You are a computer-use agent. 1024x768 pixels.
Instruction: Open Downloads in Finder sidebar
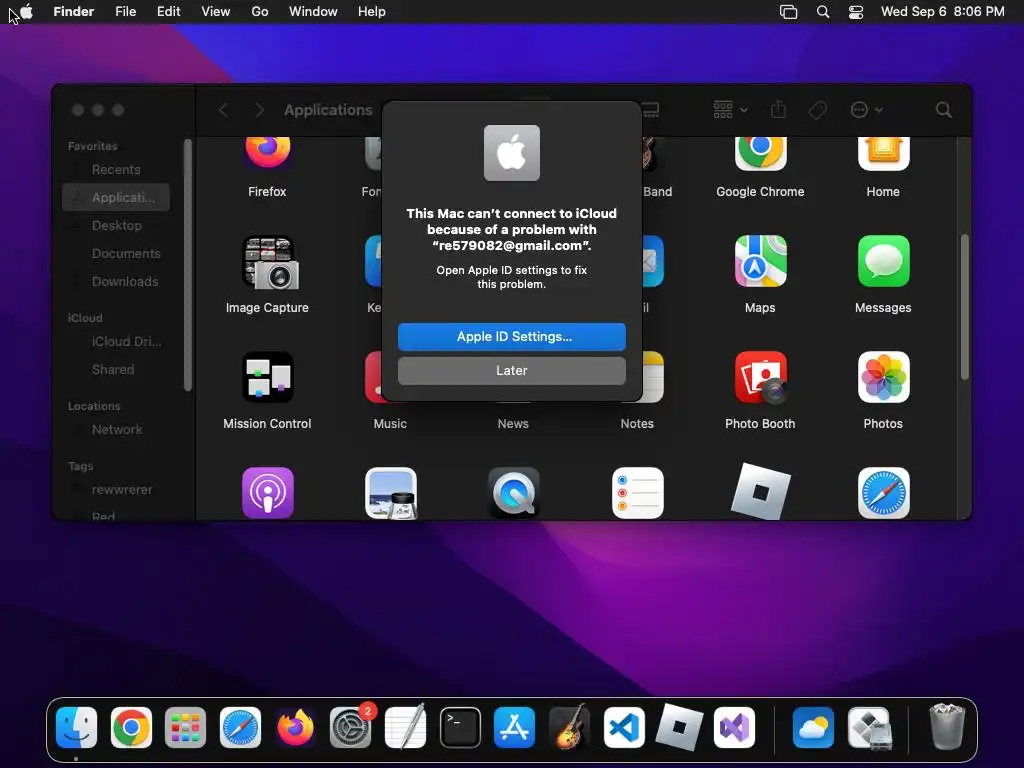pyautogui.click(x=116, y=281)
